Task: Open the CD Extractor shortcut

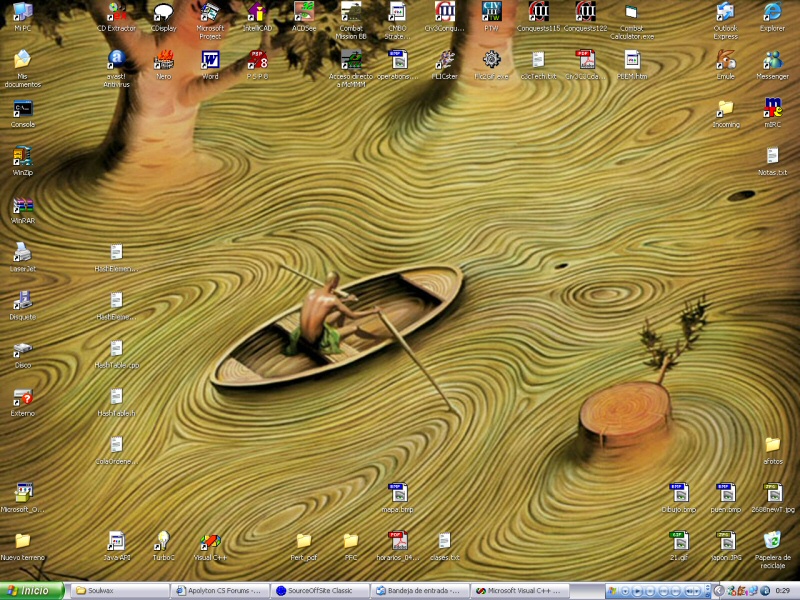Action: click(116, 12)
